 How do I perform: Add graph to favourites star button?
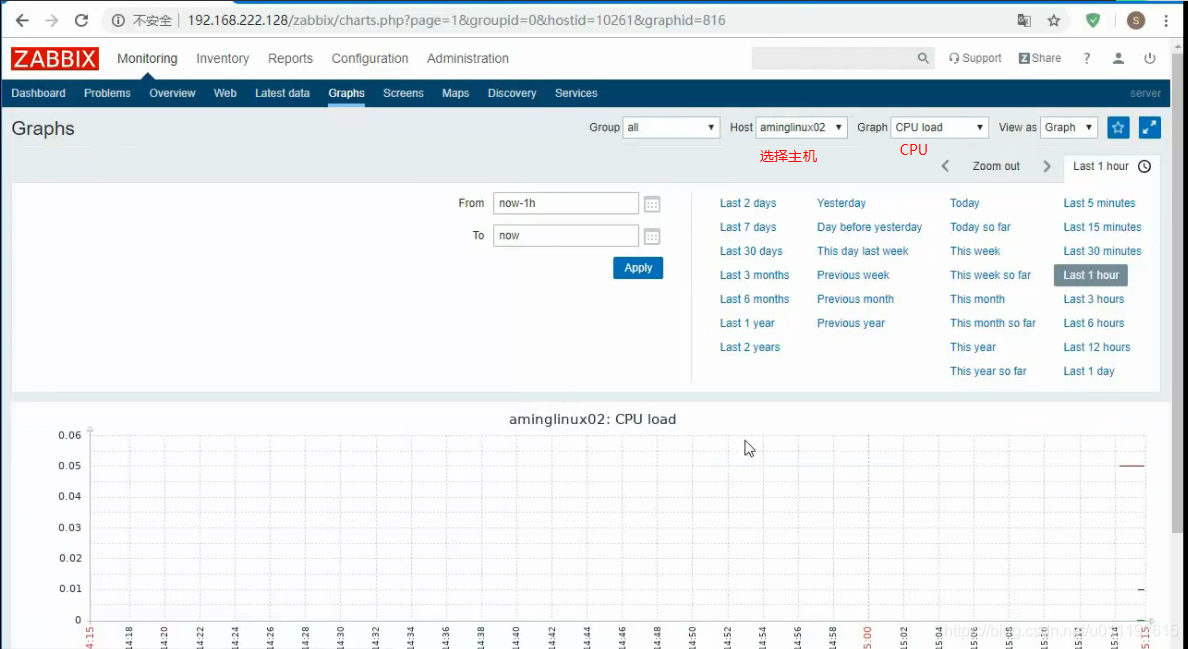click(1118, 127)
